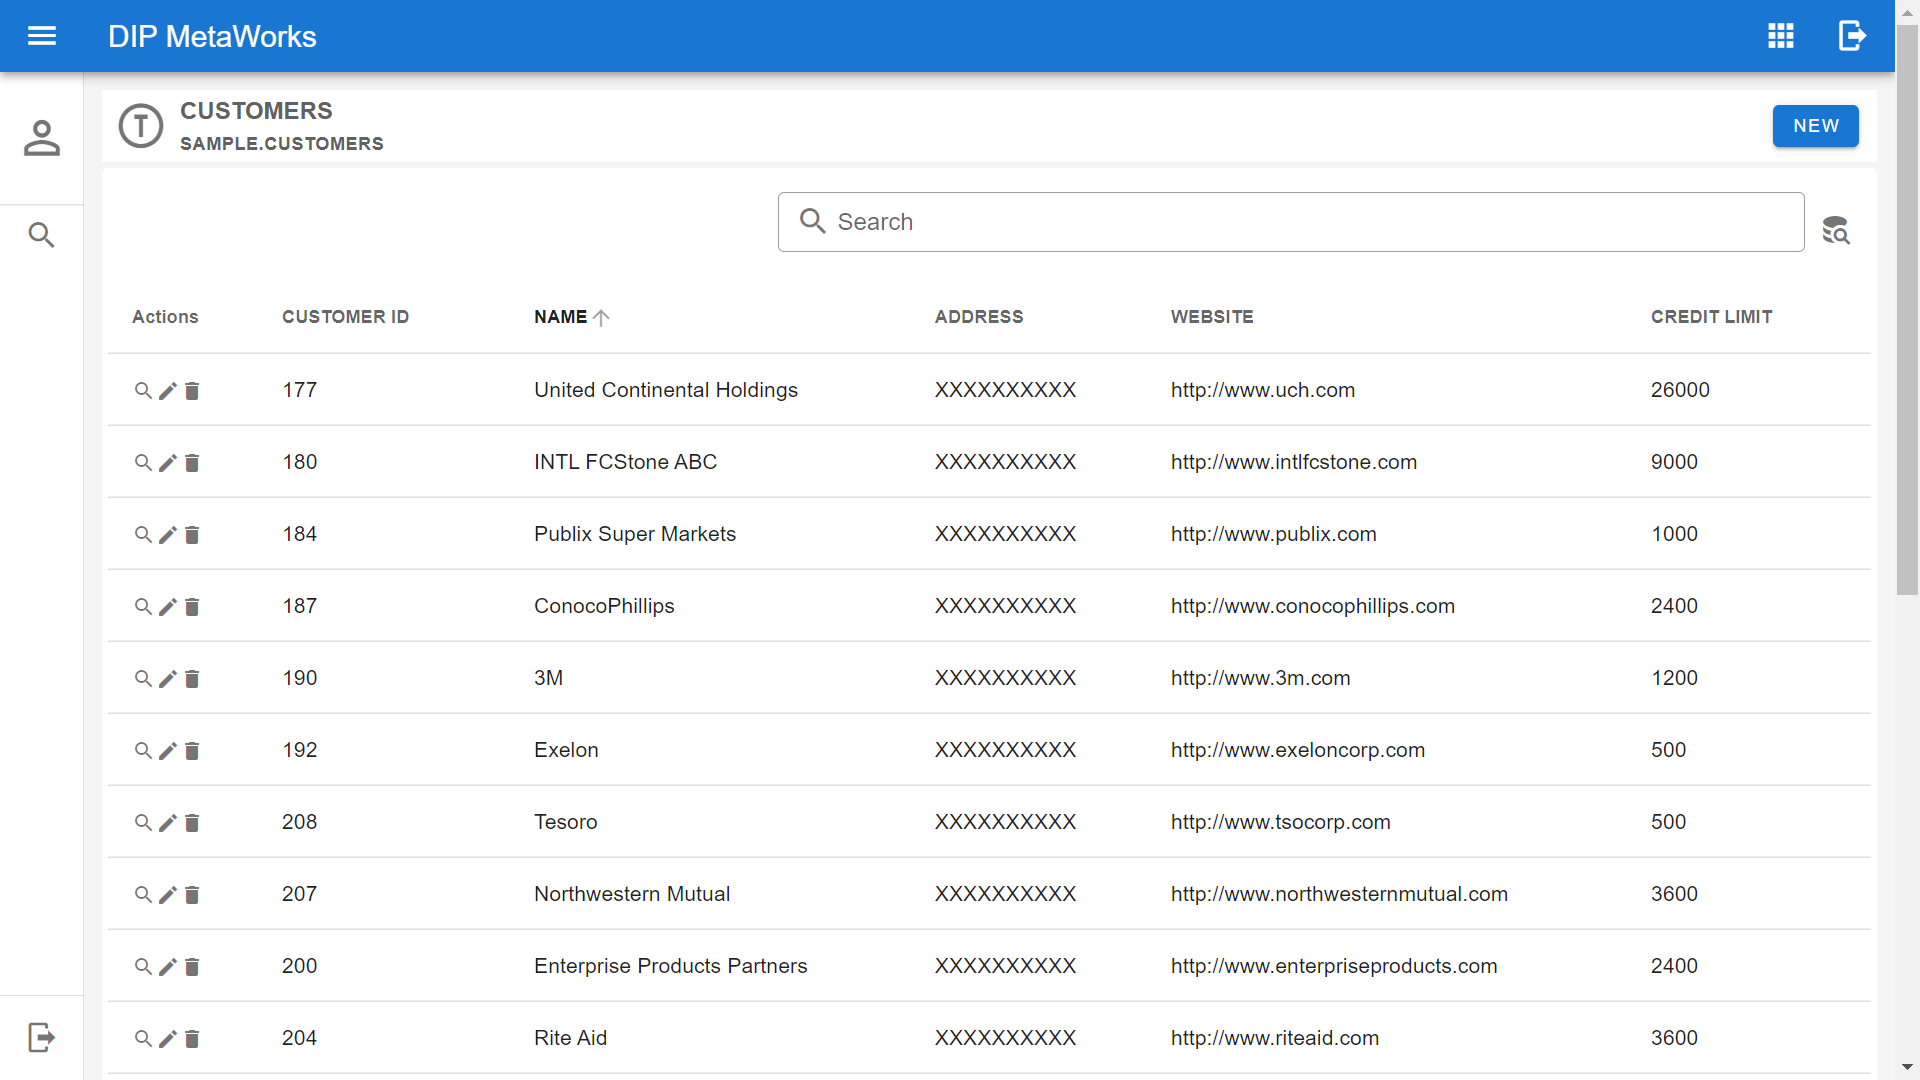
Task: Sort by ADDRESS column header
Action: pos(979,317)
